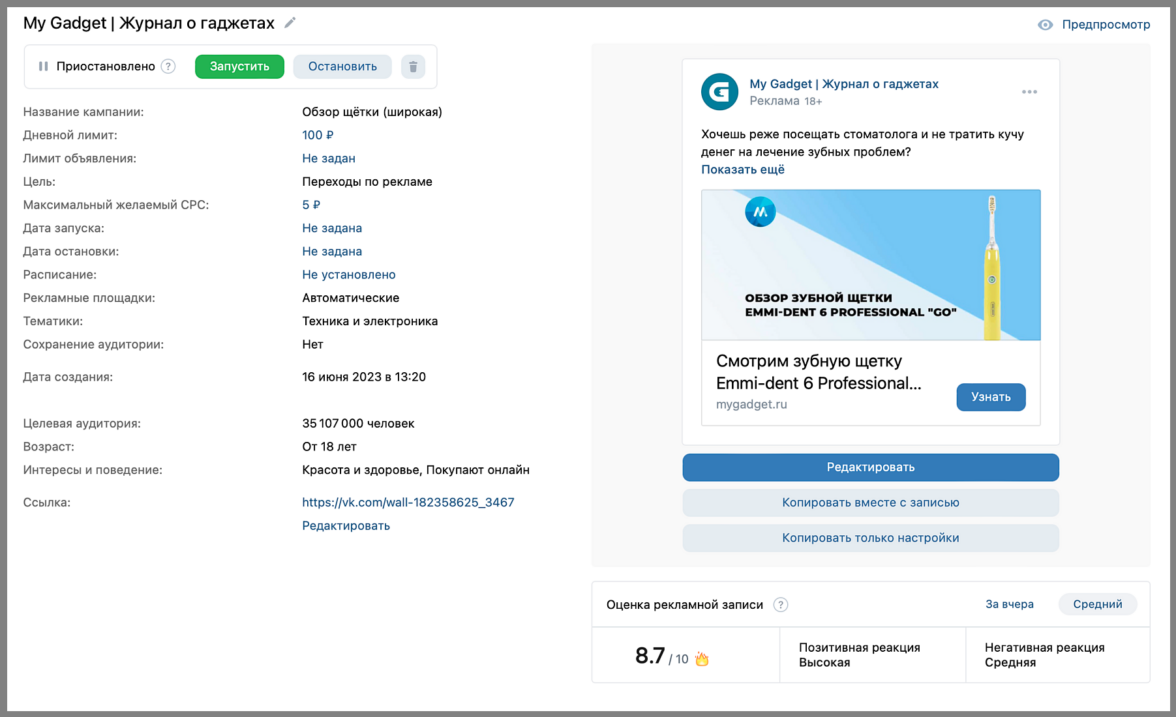Click the eye icon for Предпросмотр
The width and height of the screenshot is (1176, 717).
pos(1045,25)
